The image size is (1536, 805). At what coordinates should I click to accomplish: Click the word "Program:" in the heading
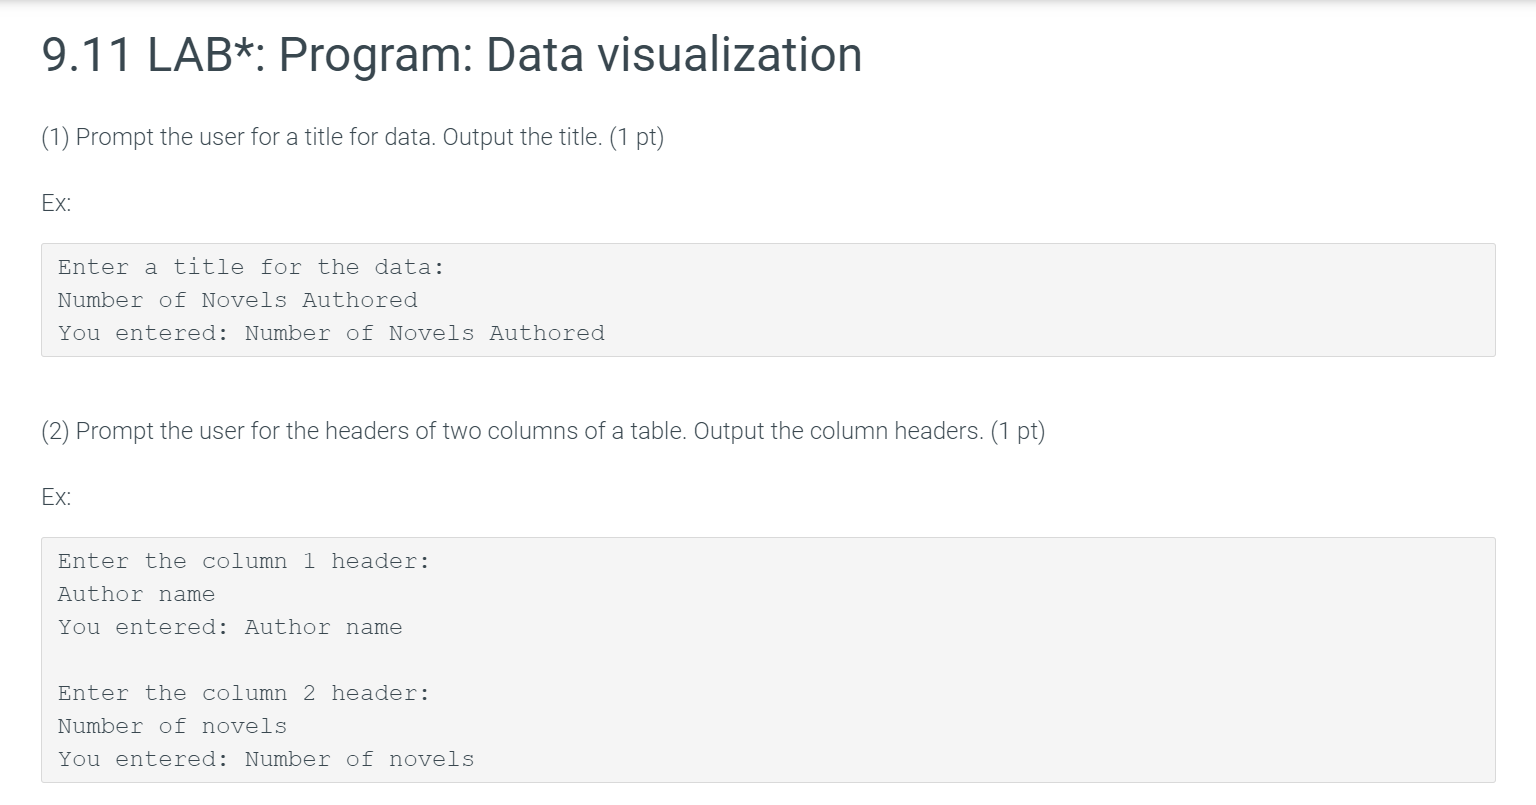tap(373, 55)
